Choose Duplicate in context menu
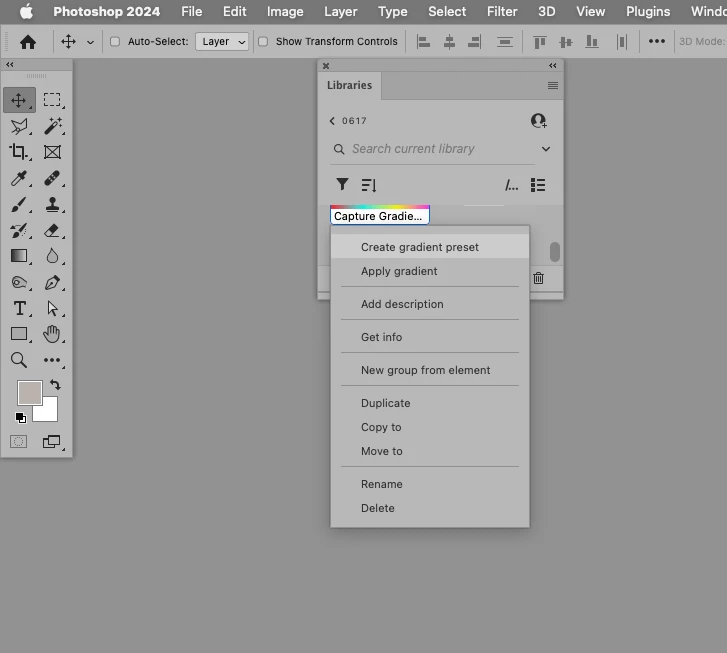The image size is (727, 653). (430, 403)
